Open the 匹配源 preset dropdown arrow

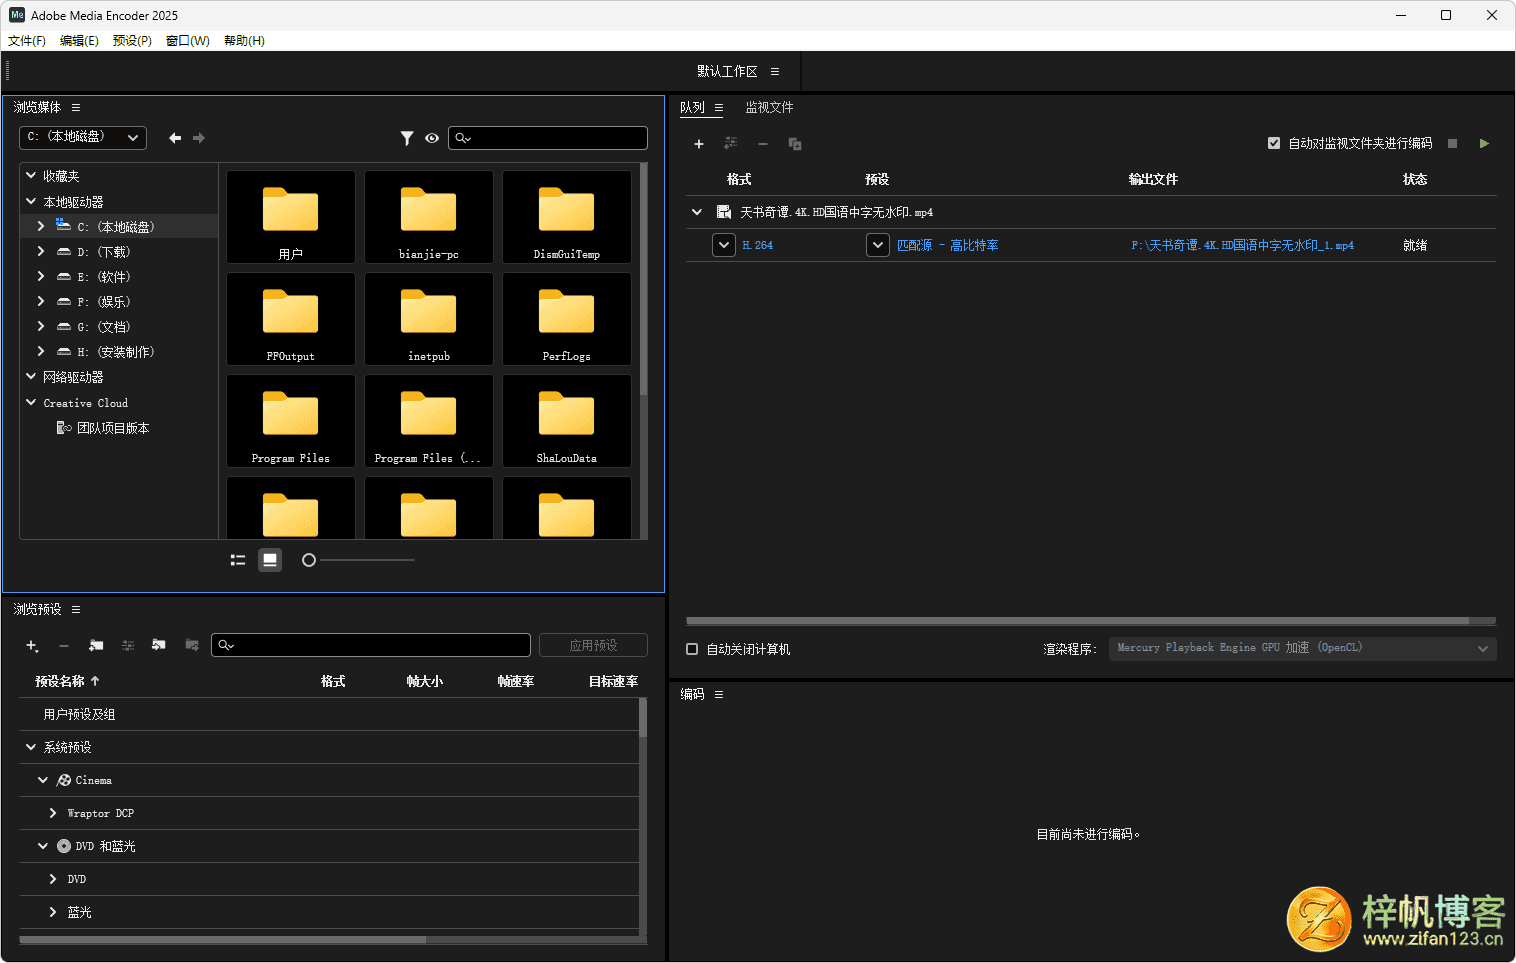tap(877, 245)
